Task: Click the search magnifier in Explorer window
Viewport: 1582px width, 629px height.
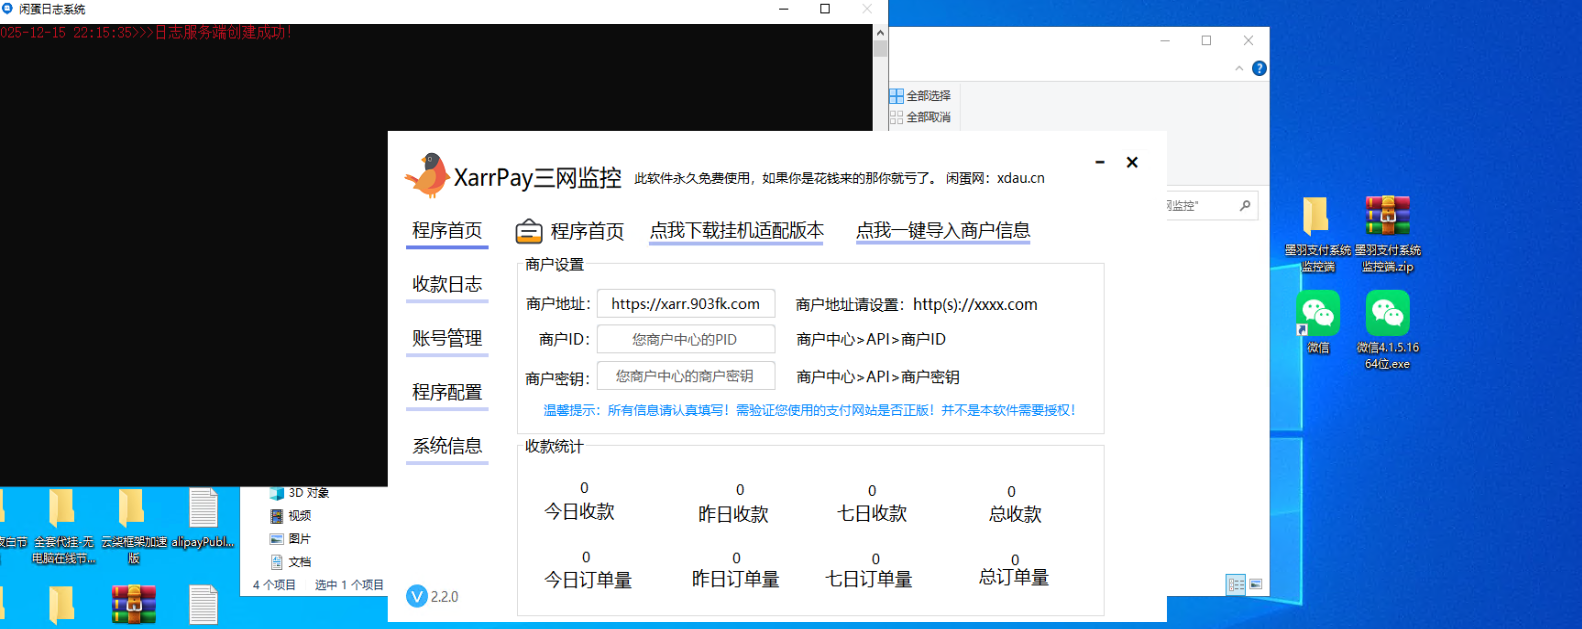Action: point(1245,205)
